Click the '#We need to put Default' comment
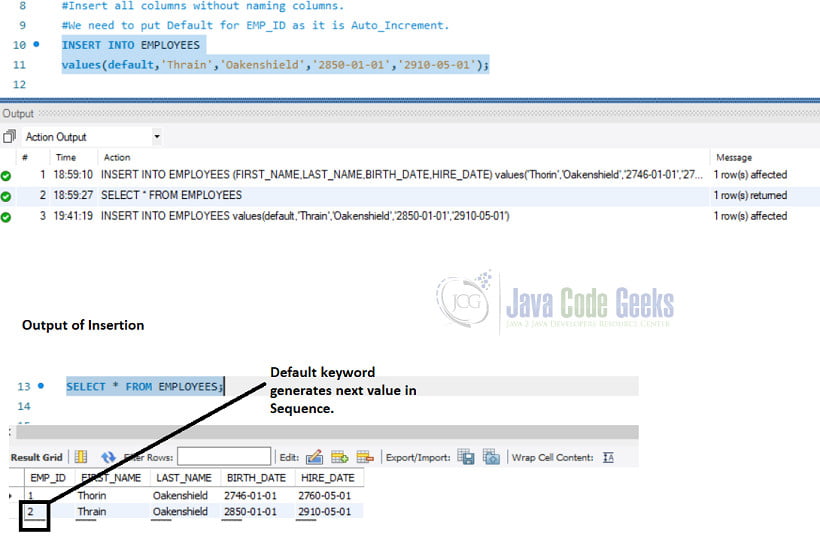820x552 pixels. 255,25
